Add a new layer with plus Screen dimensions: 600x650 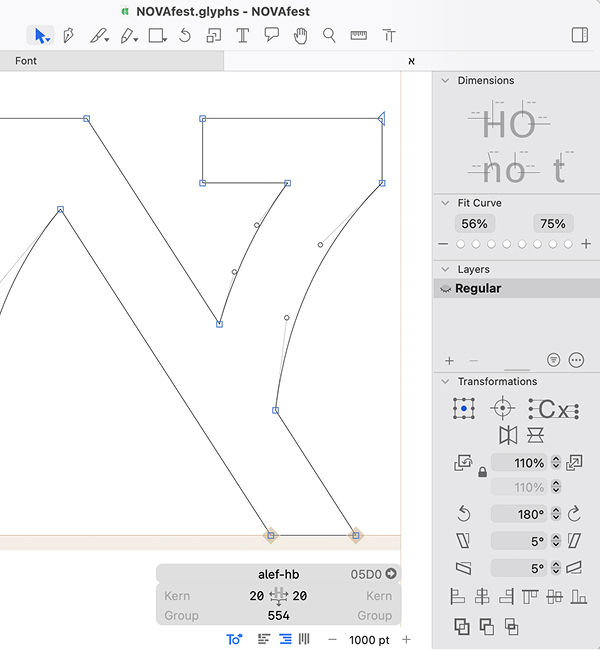pos(449,361)
